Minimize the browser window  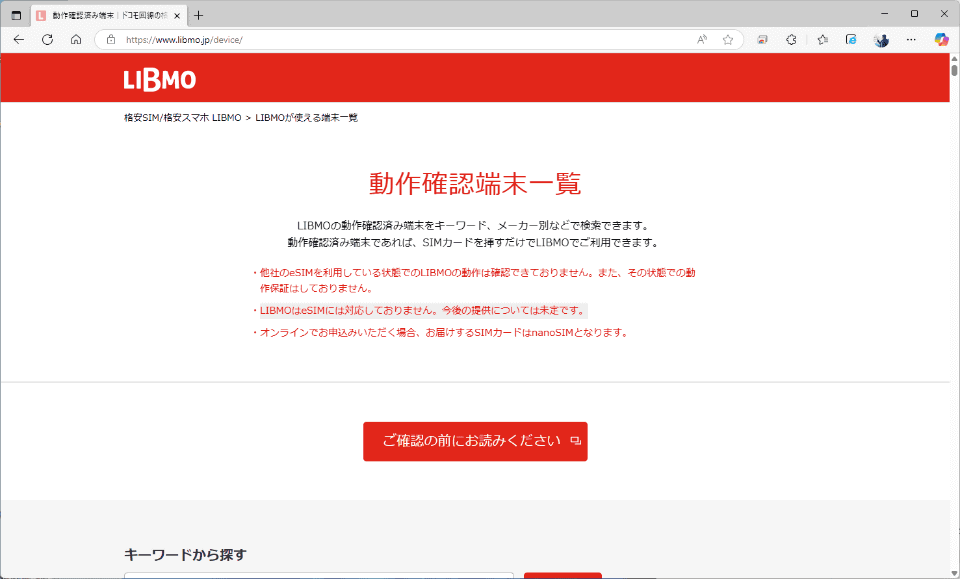click(x=884, y=13)
